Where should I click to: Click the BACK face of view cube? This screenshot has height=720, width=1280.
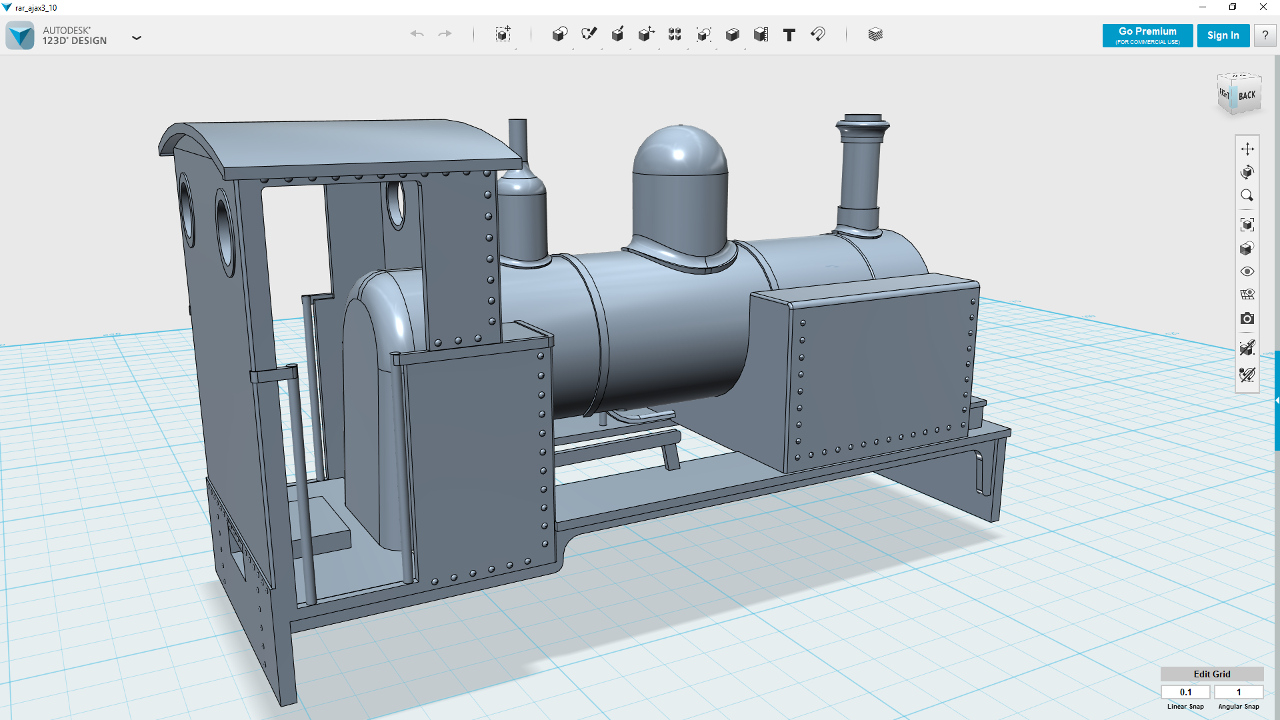[1246, 95]
